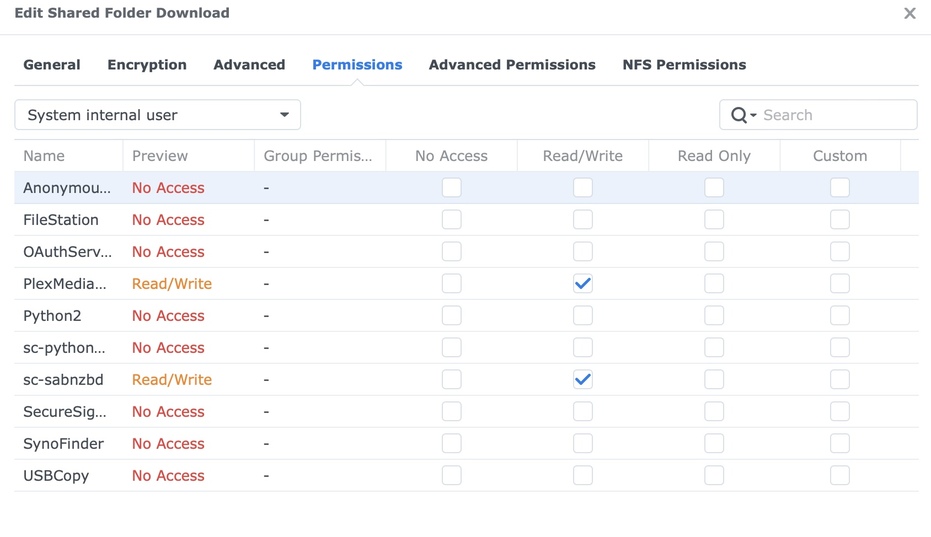Screen dimensions: 931x537
Task: Open the Encryption tab
Action: click(147, 65)
